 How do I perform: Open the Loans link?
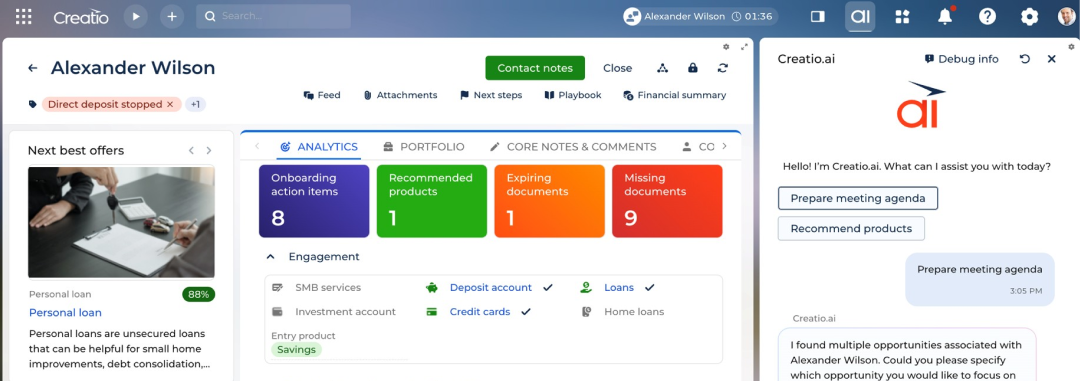[619, 287]
